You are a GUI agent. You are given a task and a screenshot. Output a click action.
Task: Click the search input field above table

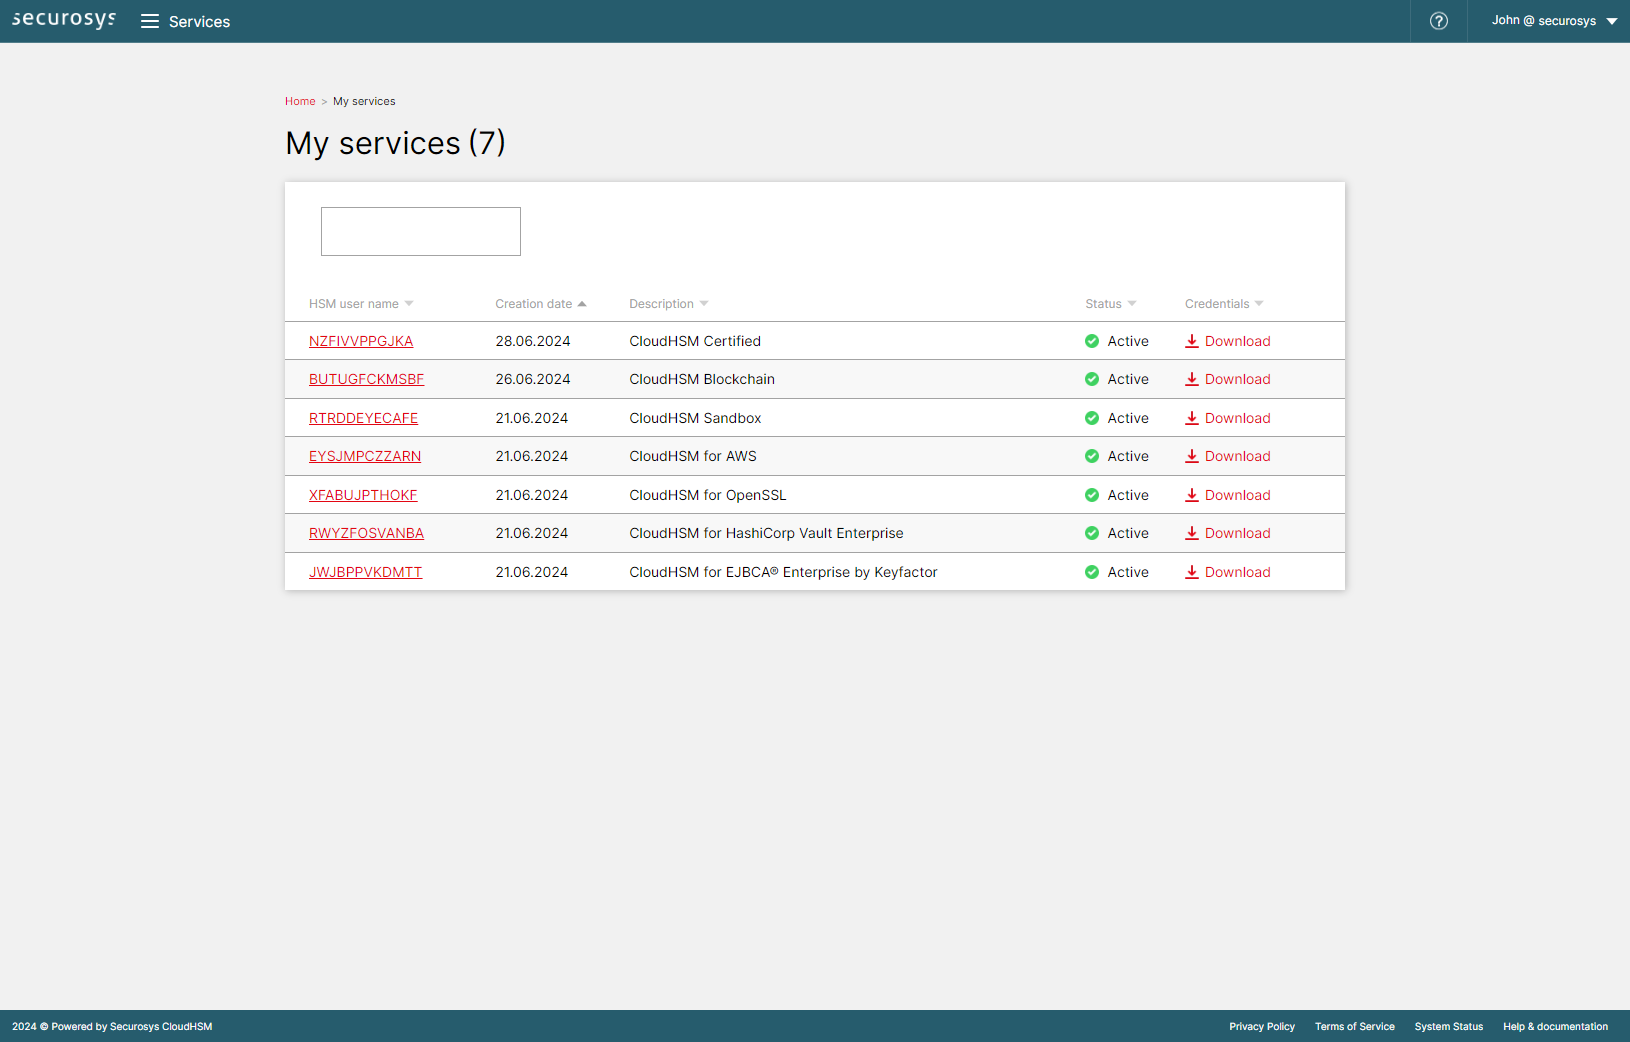[420, 231]
